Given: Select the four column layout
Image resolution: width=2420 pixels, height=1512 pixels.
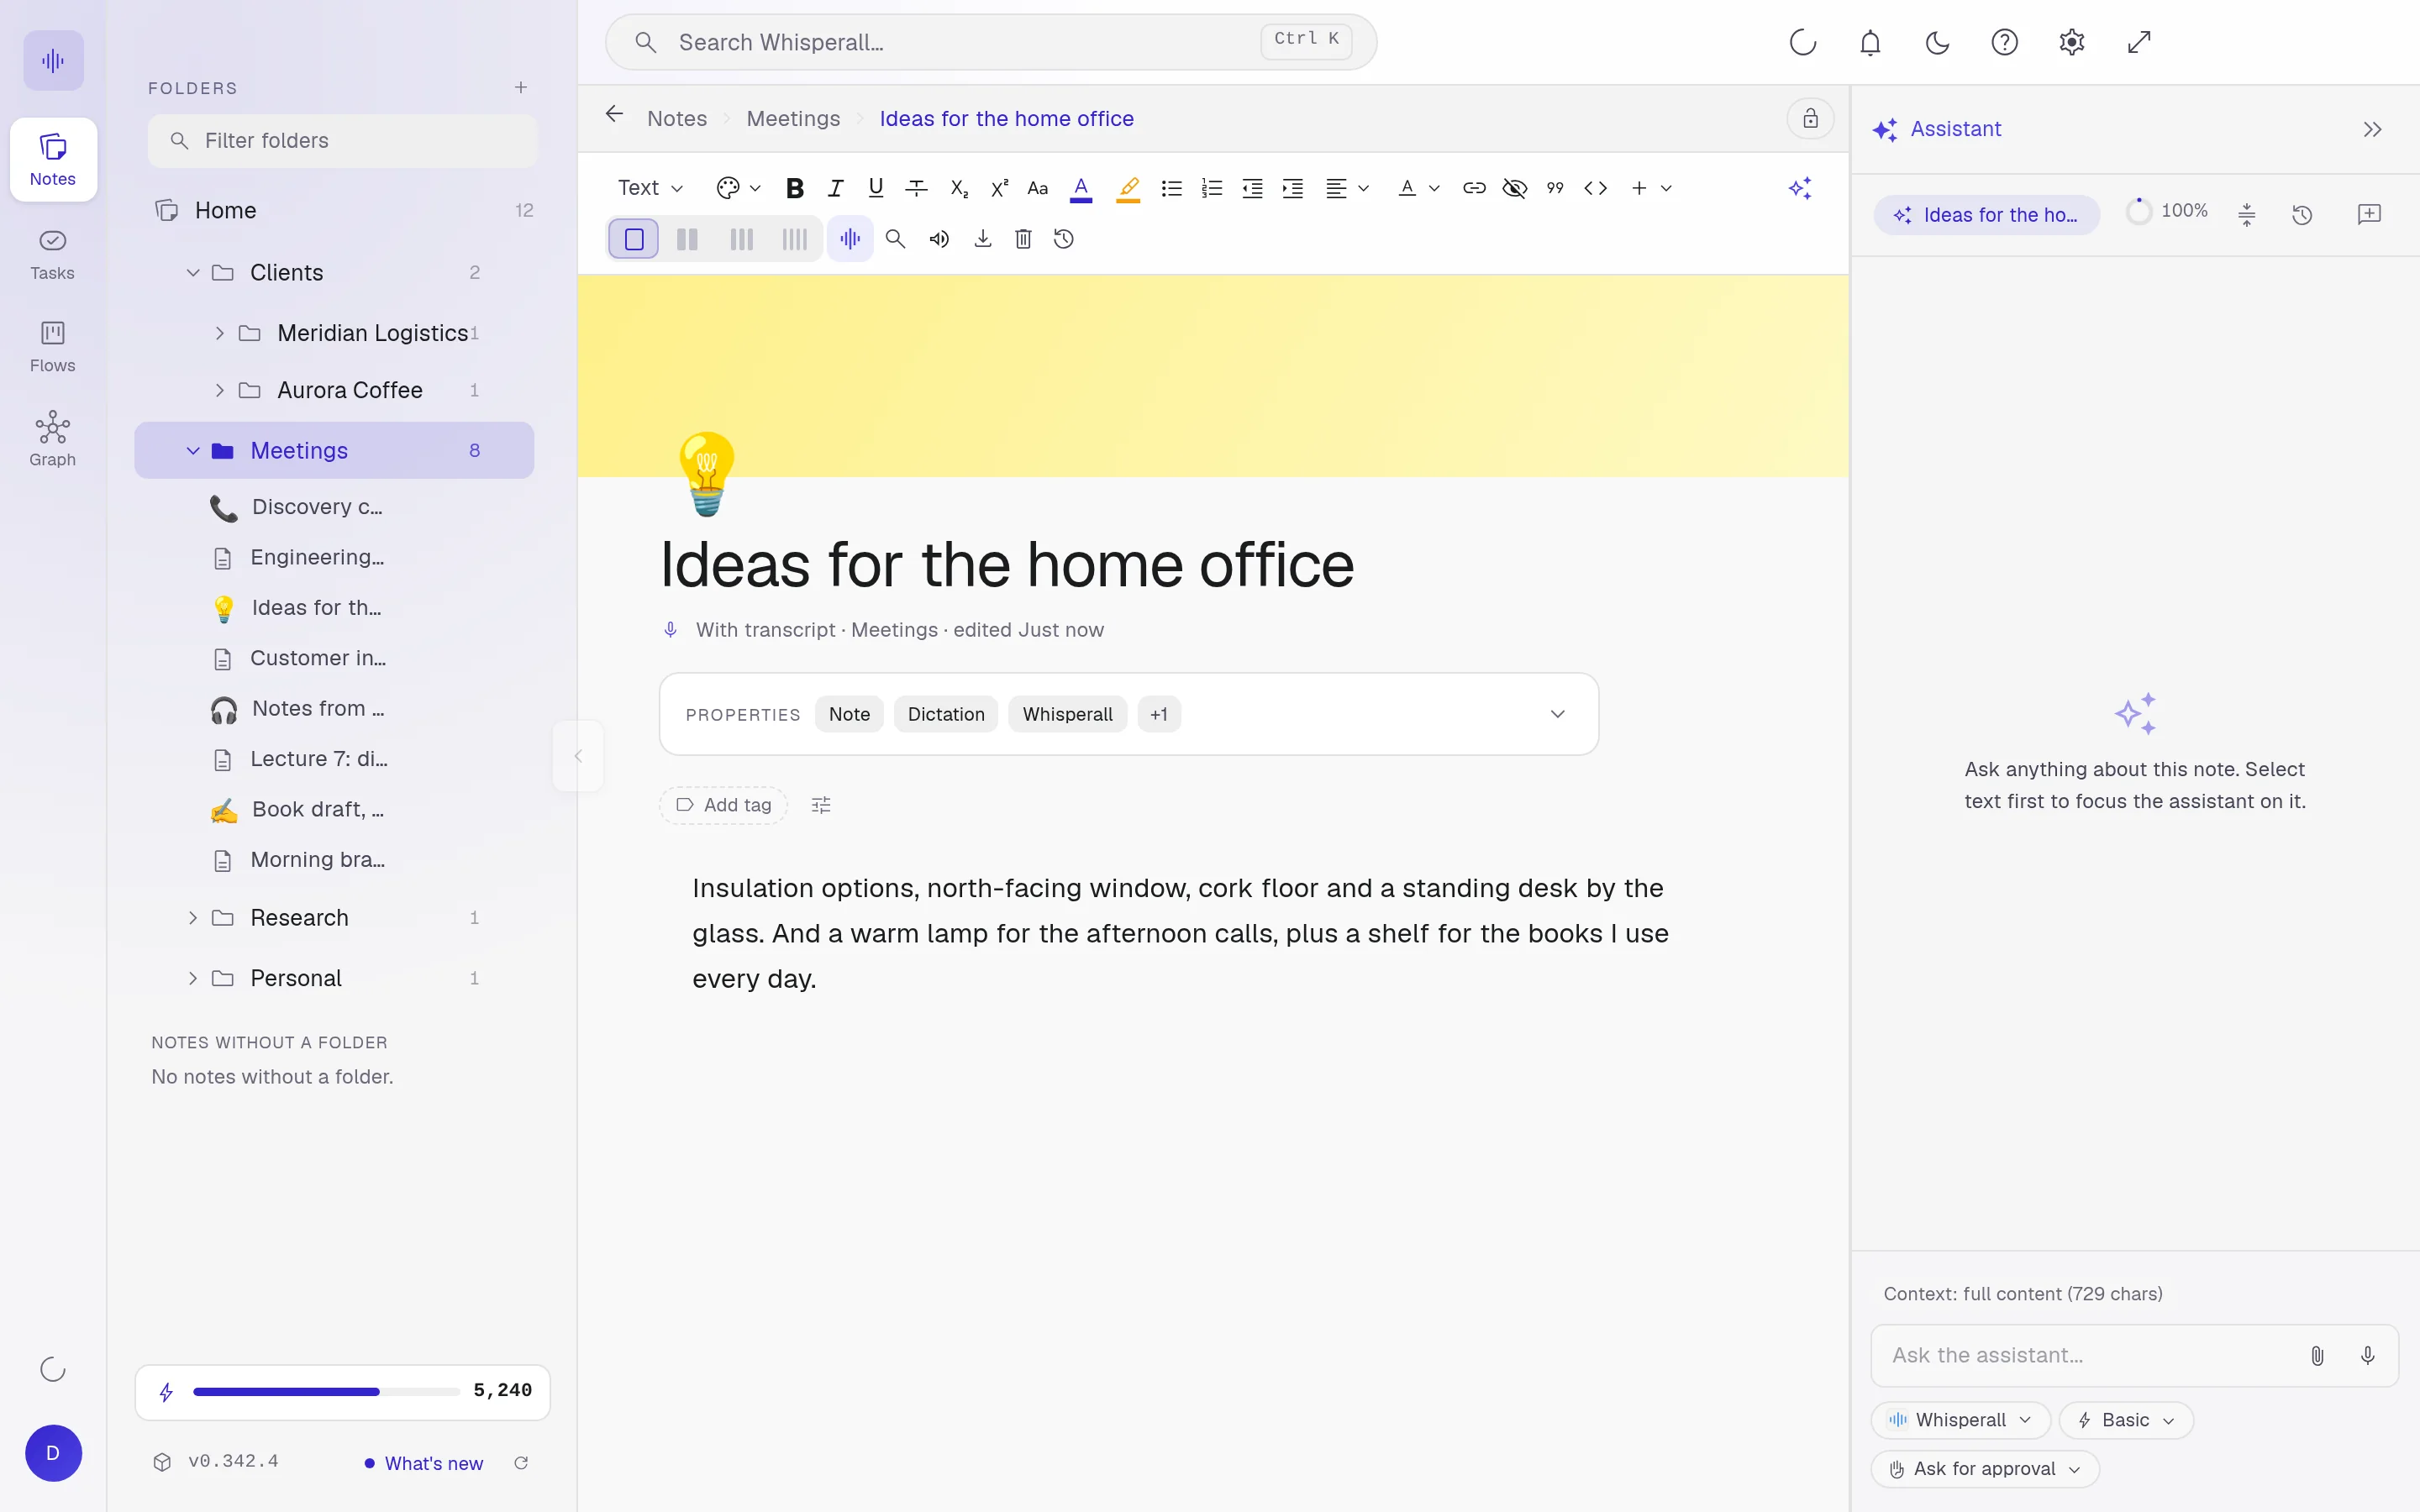Looking at the screenshot, I should pyautogui.click(x=794, y=239).
